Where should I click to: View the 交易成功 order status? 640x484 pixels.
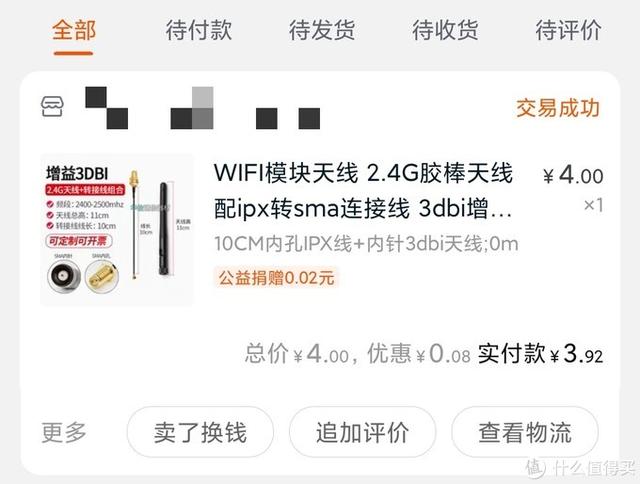(558, 108)
